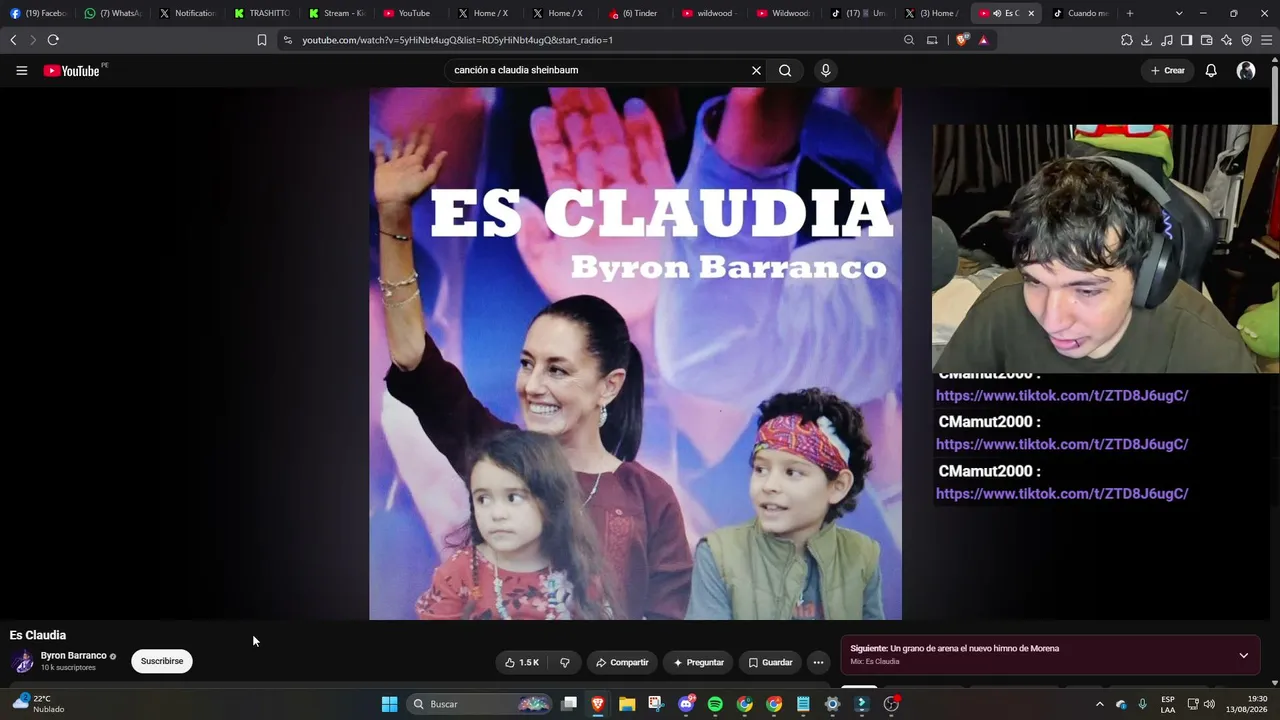Open Spotify from the taskbar
Viewport: 1280px width, 720px height.
coord(715,704)
